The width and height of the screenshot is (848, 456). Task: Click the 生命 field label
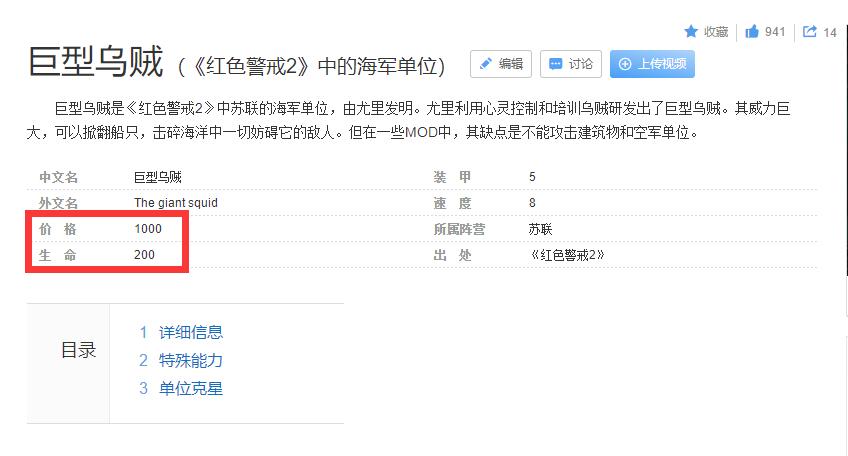coord(58,255)
